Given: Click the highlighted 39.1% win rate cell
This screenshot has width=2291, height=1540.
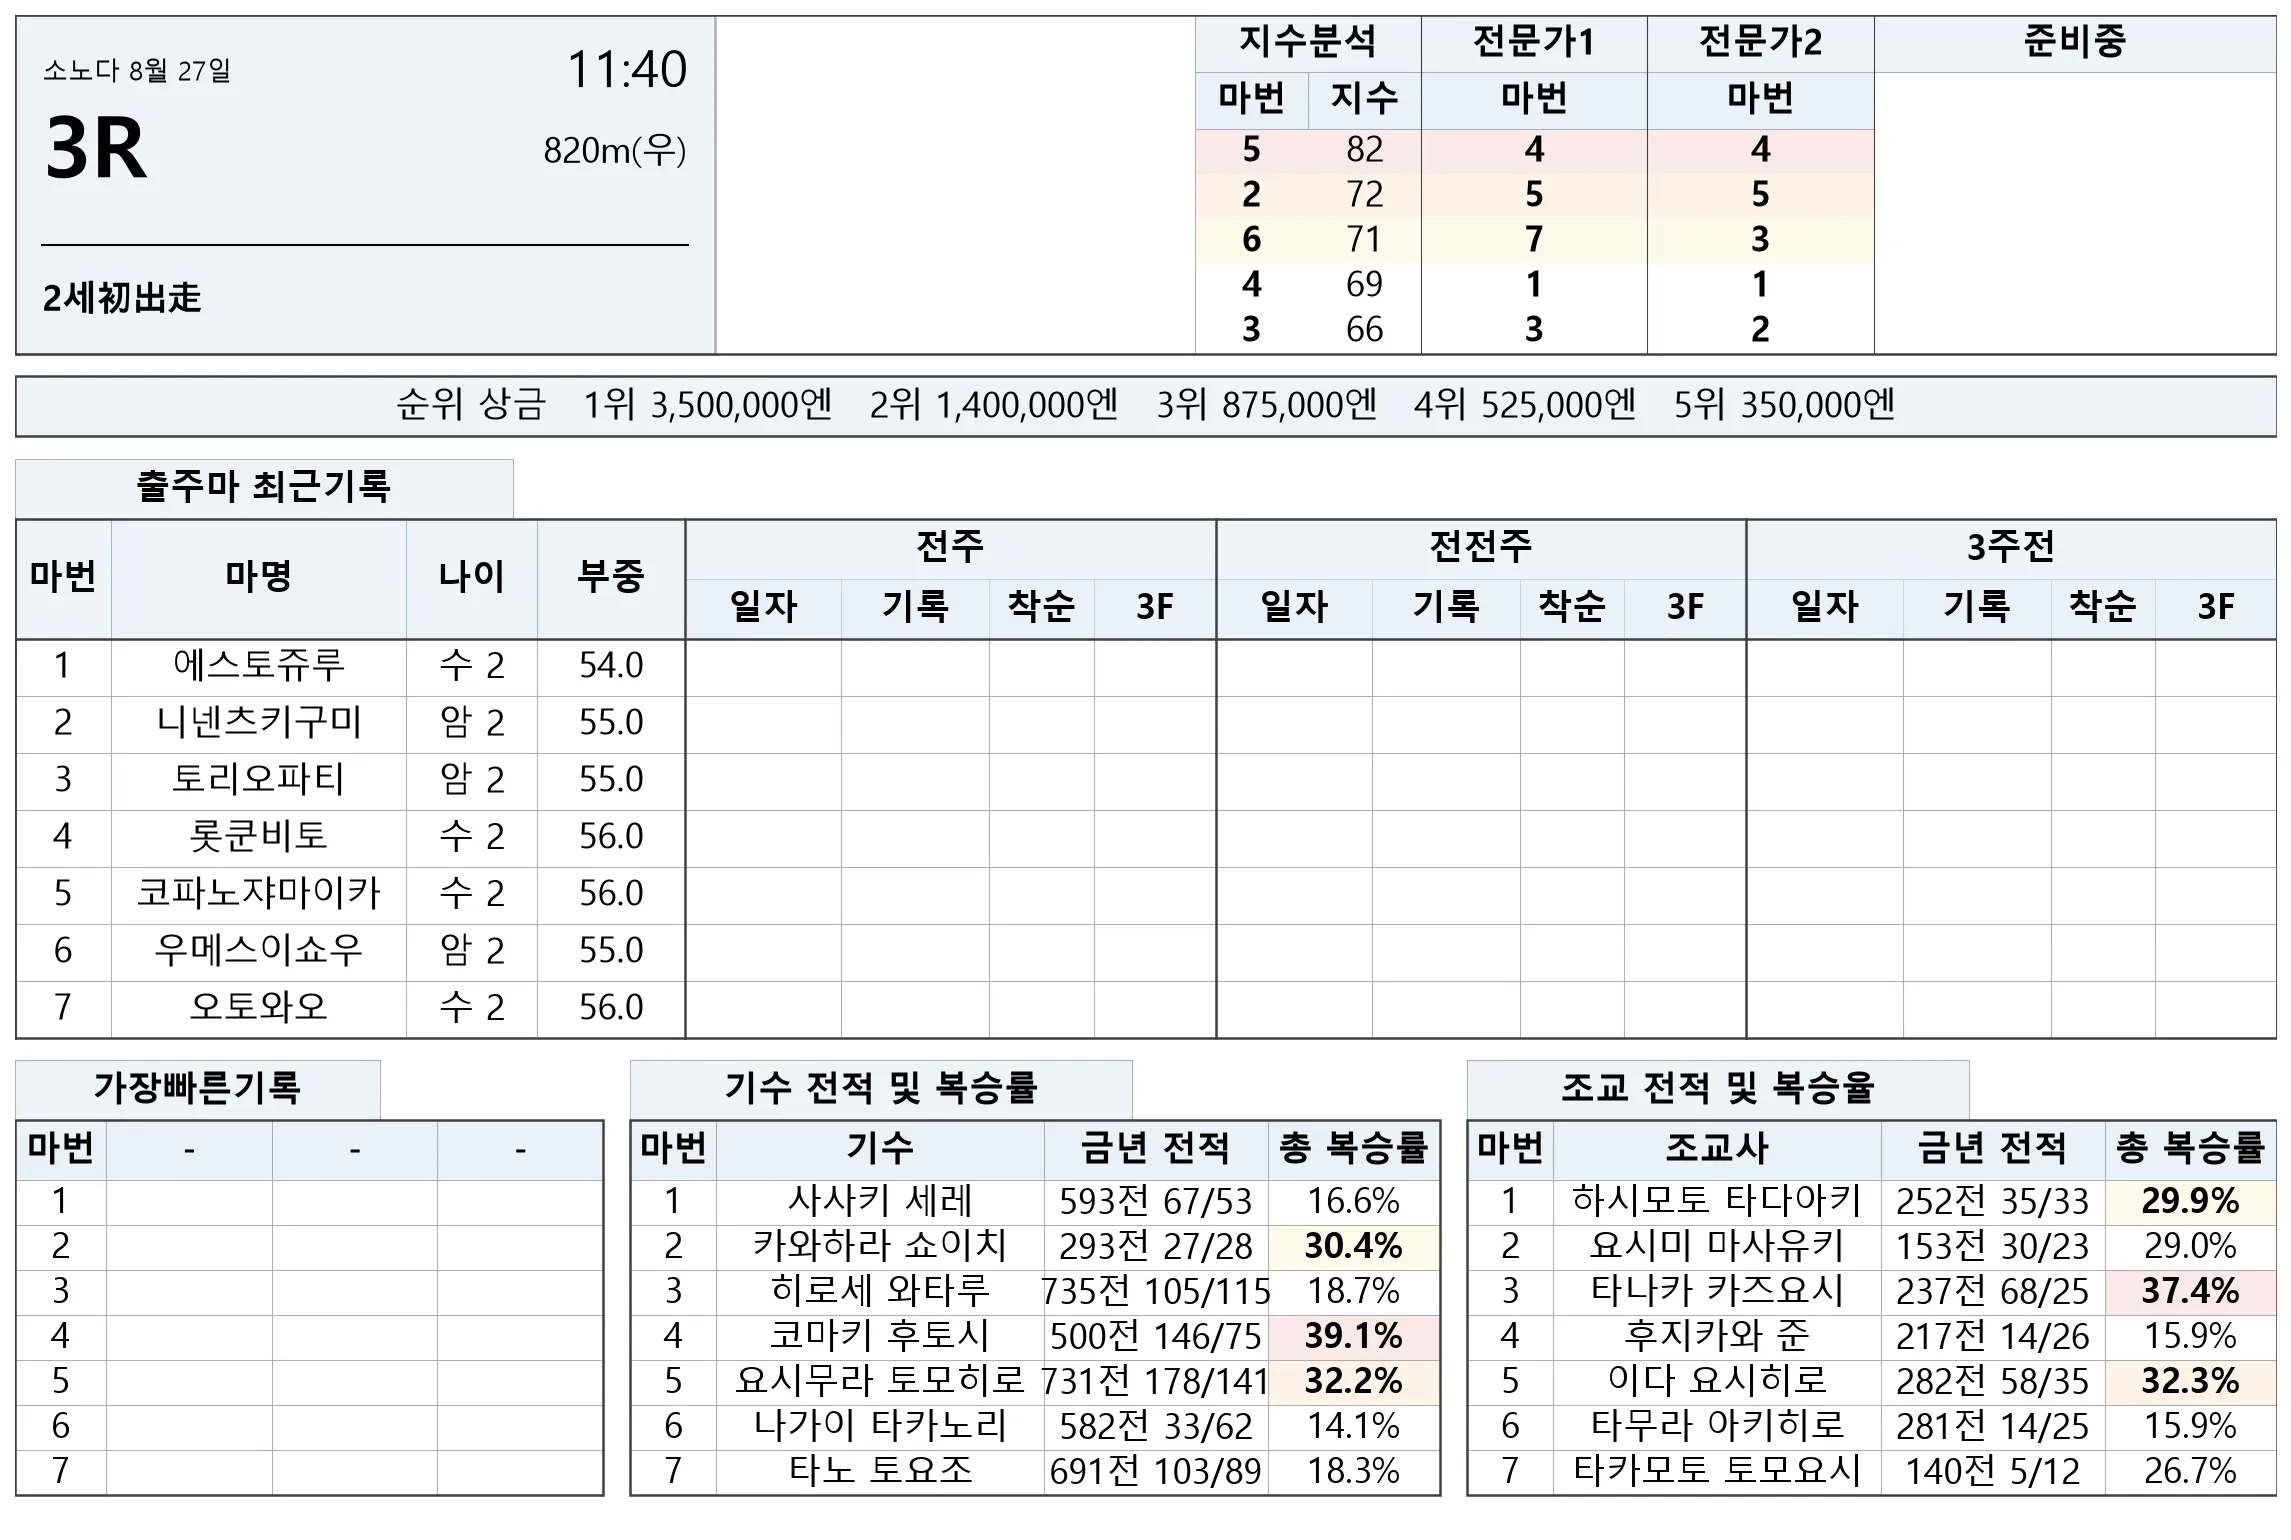Looking at the screenshot, I should [1354, 1337].
